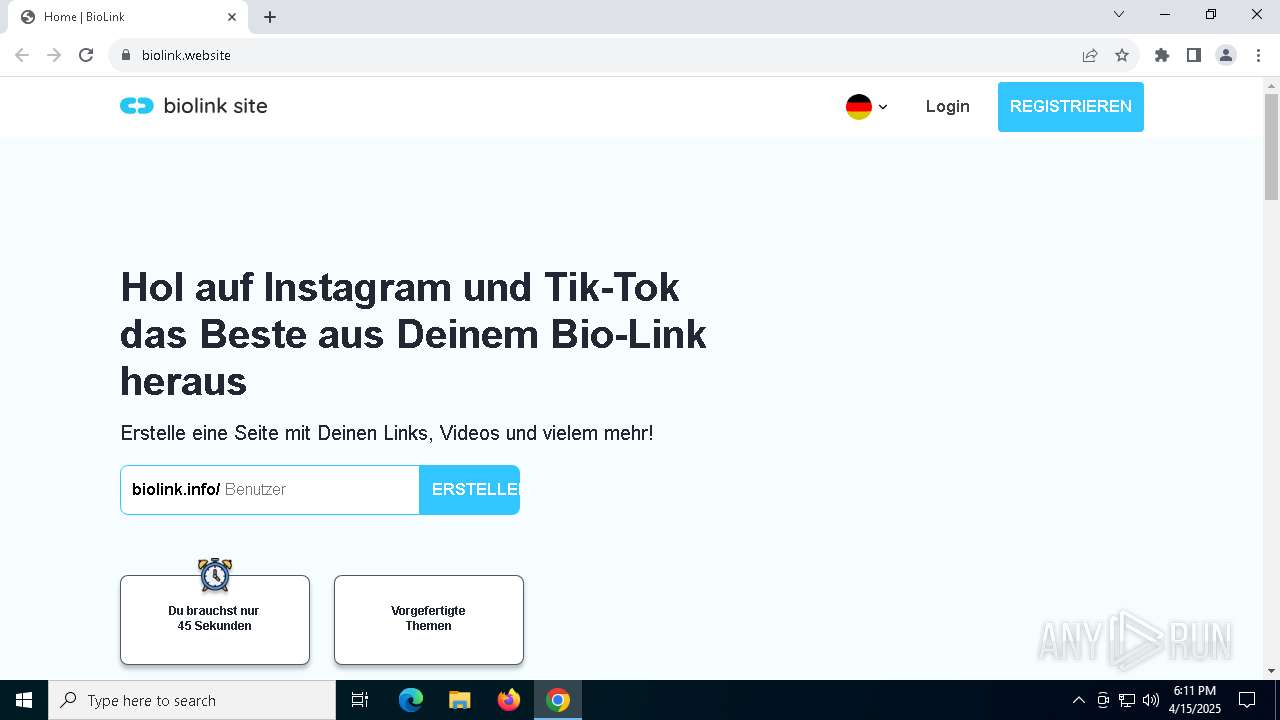Image resolution: width=1280 pixels, height=720 pixels.
Task: Click the headline 'Hol auf Instagram und Tik-Tok'
Action: tap(400, 287)
